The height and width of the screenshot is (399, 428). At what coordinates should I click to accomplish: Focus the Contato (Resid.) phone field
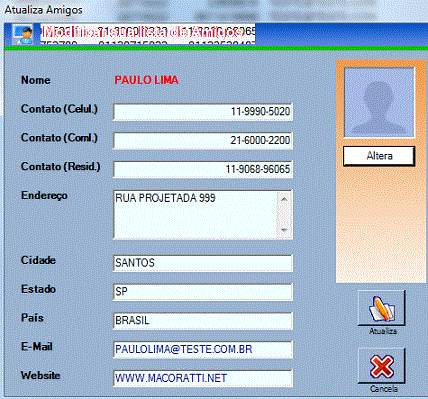203,169
